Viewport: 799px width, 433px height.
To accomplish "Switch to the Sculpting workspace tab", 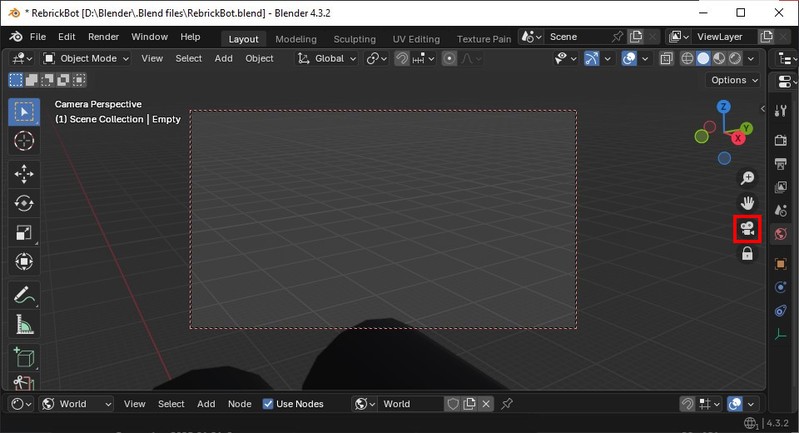I will (x=354, y=39).
